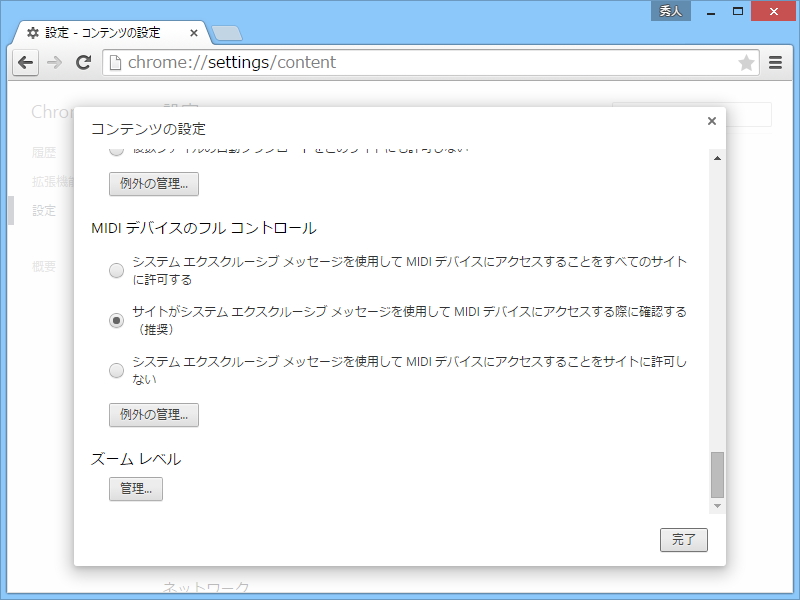This screenshot has width=800, height=600.
Task: Open 例外の管理 under MIDI settings
Action: pyautogui.click(x=153, y=414)
